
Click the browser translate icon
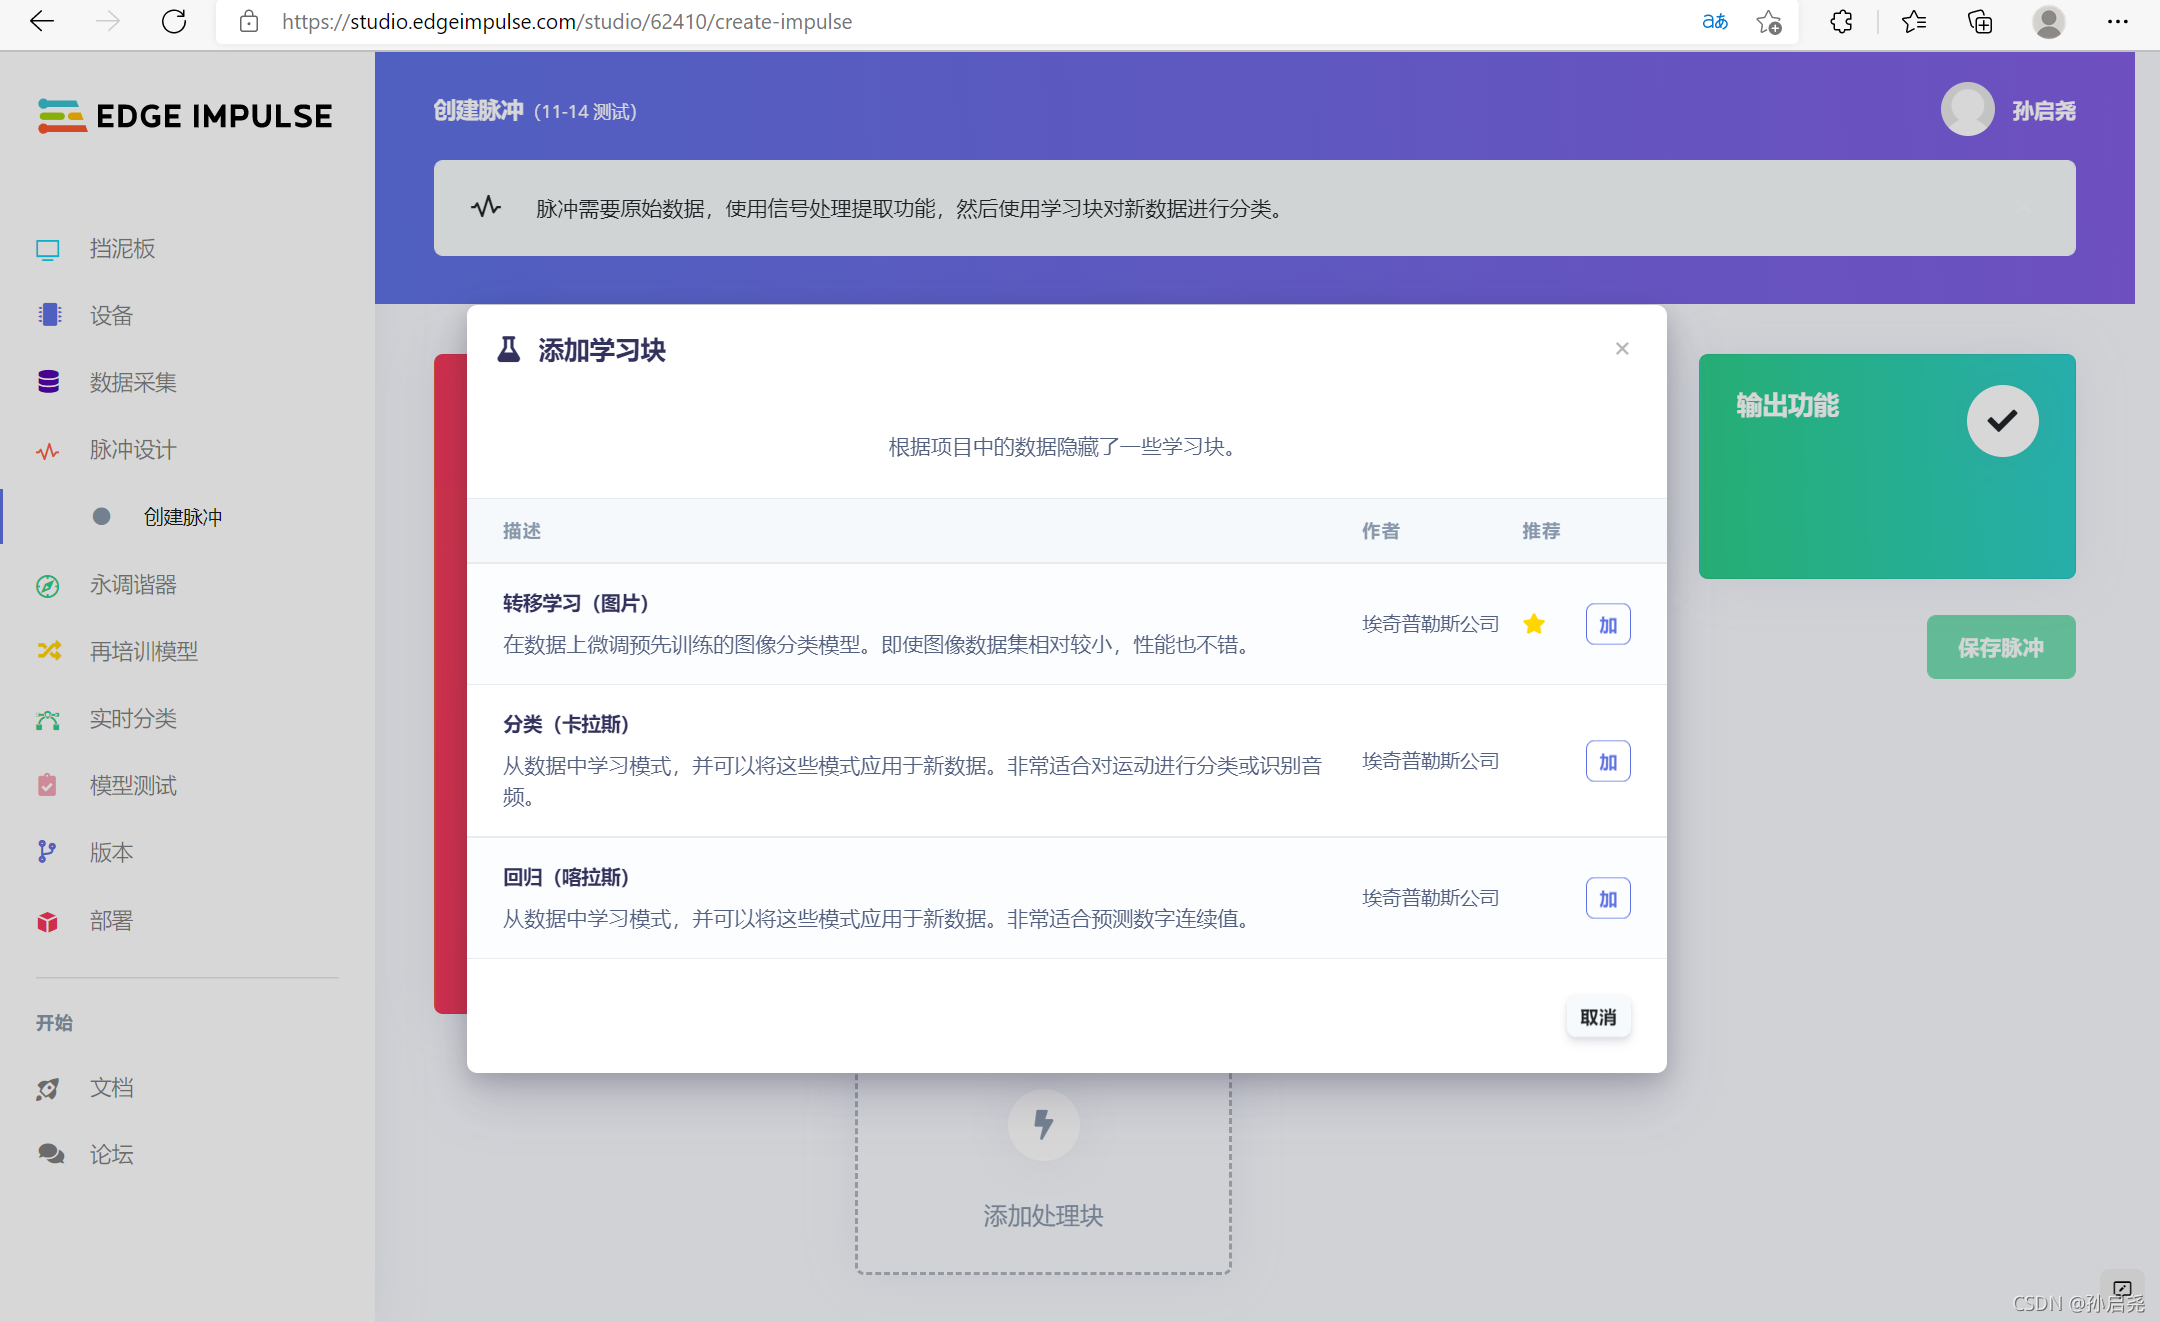click(x=1714, y=22)
